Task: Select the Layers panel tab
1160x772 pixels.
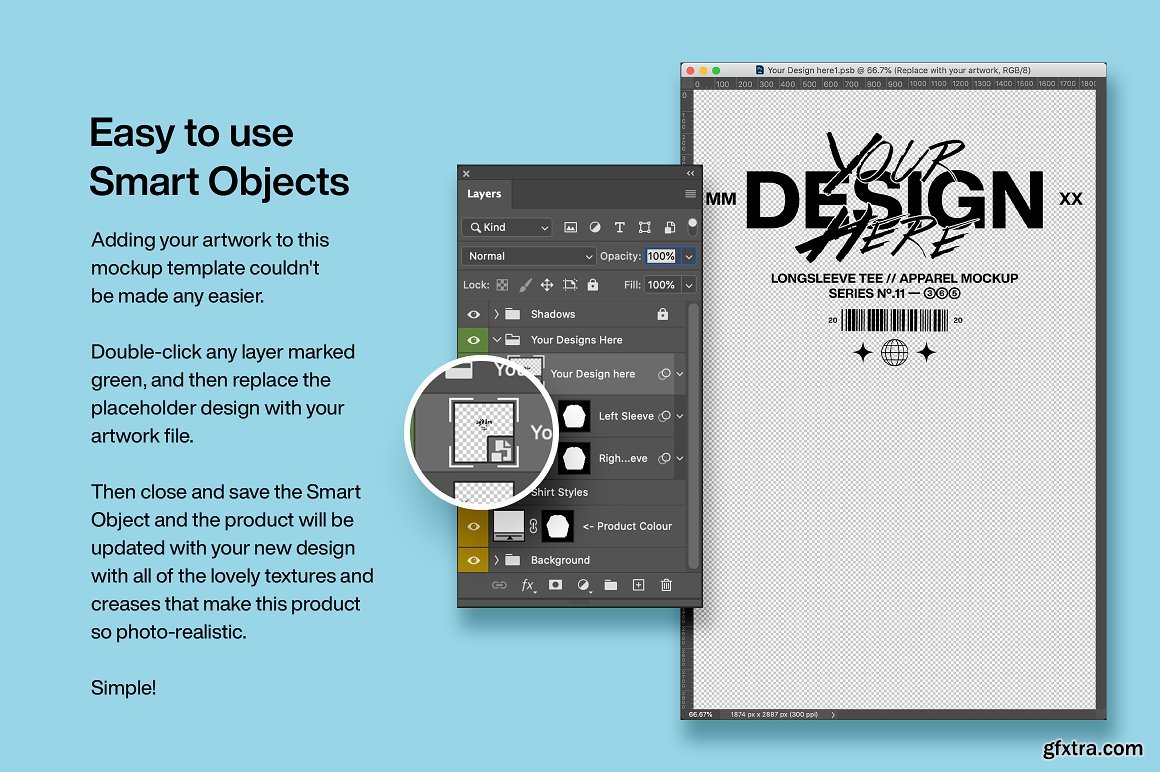Action: tap(484, 194)
